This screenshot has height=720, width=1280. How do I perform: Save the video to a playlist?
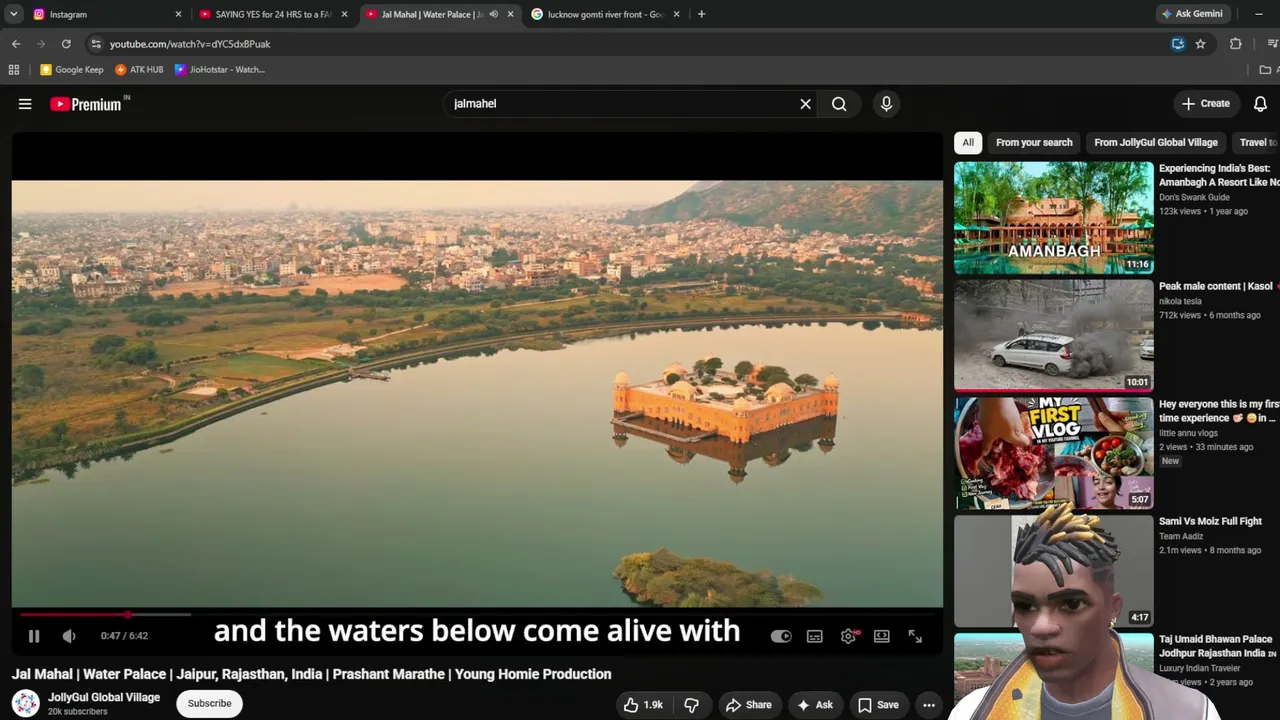[878, 705]
